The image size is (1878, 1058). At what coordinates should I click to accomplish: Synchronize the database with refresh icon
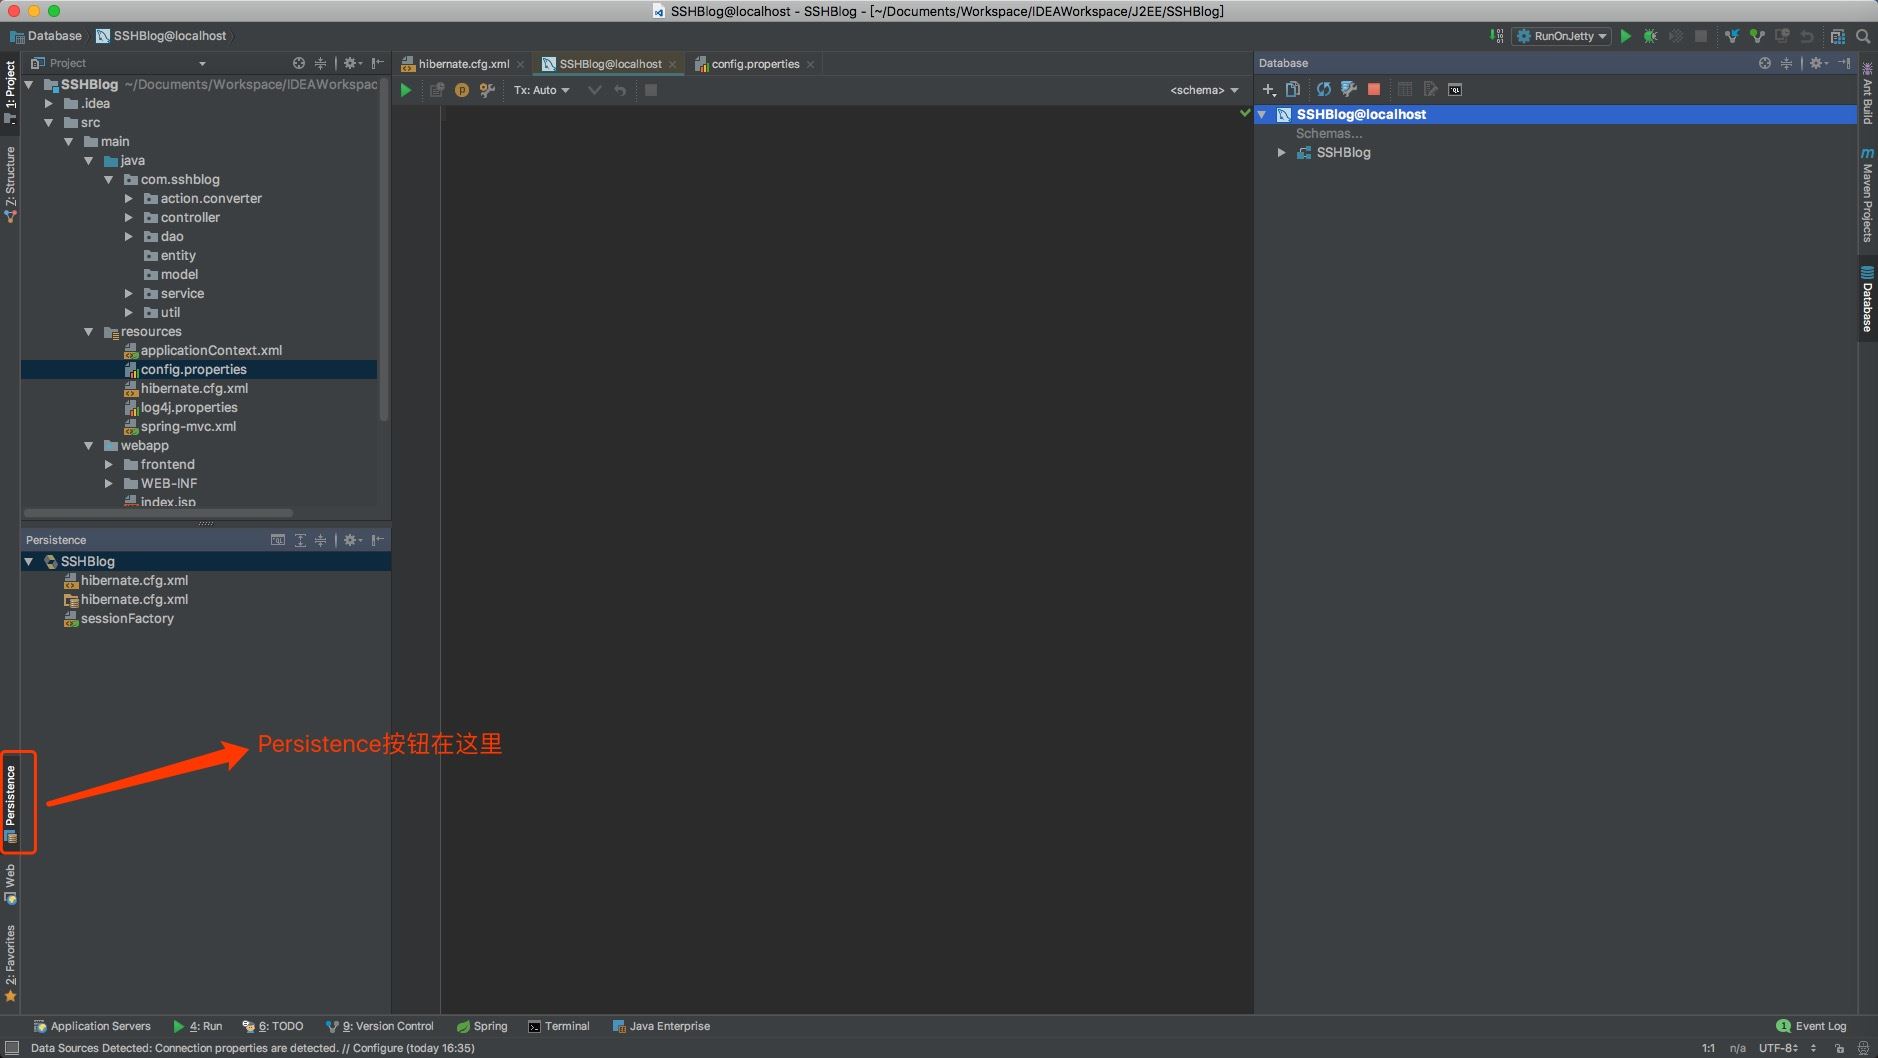(1324, 90)
